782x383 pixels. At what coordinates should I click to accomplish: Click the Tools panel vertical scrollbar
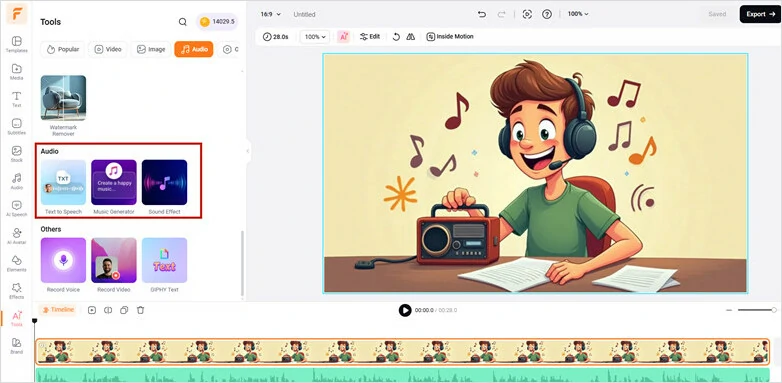point(242,263)
